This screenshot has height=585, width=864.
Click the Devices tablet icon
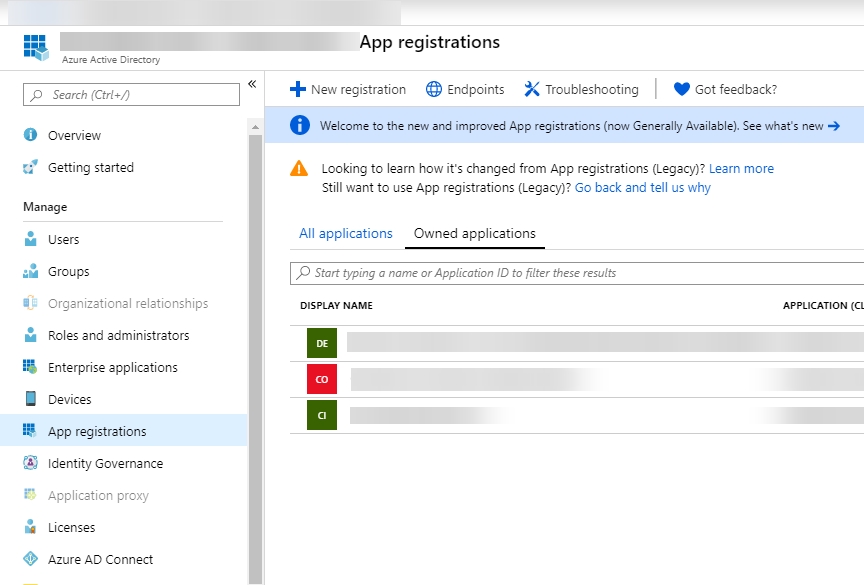click(31, 399)
